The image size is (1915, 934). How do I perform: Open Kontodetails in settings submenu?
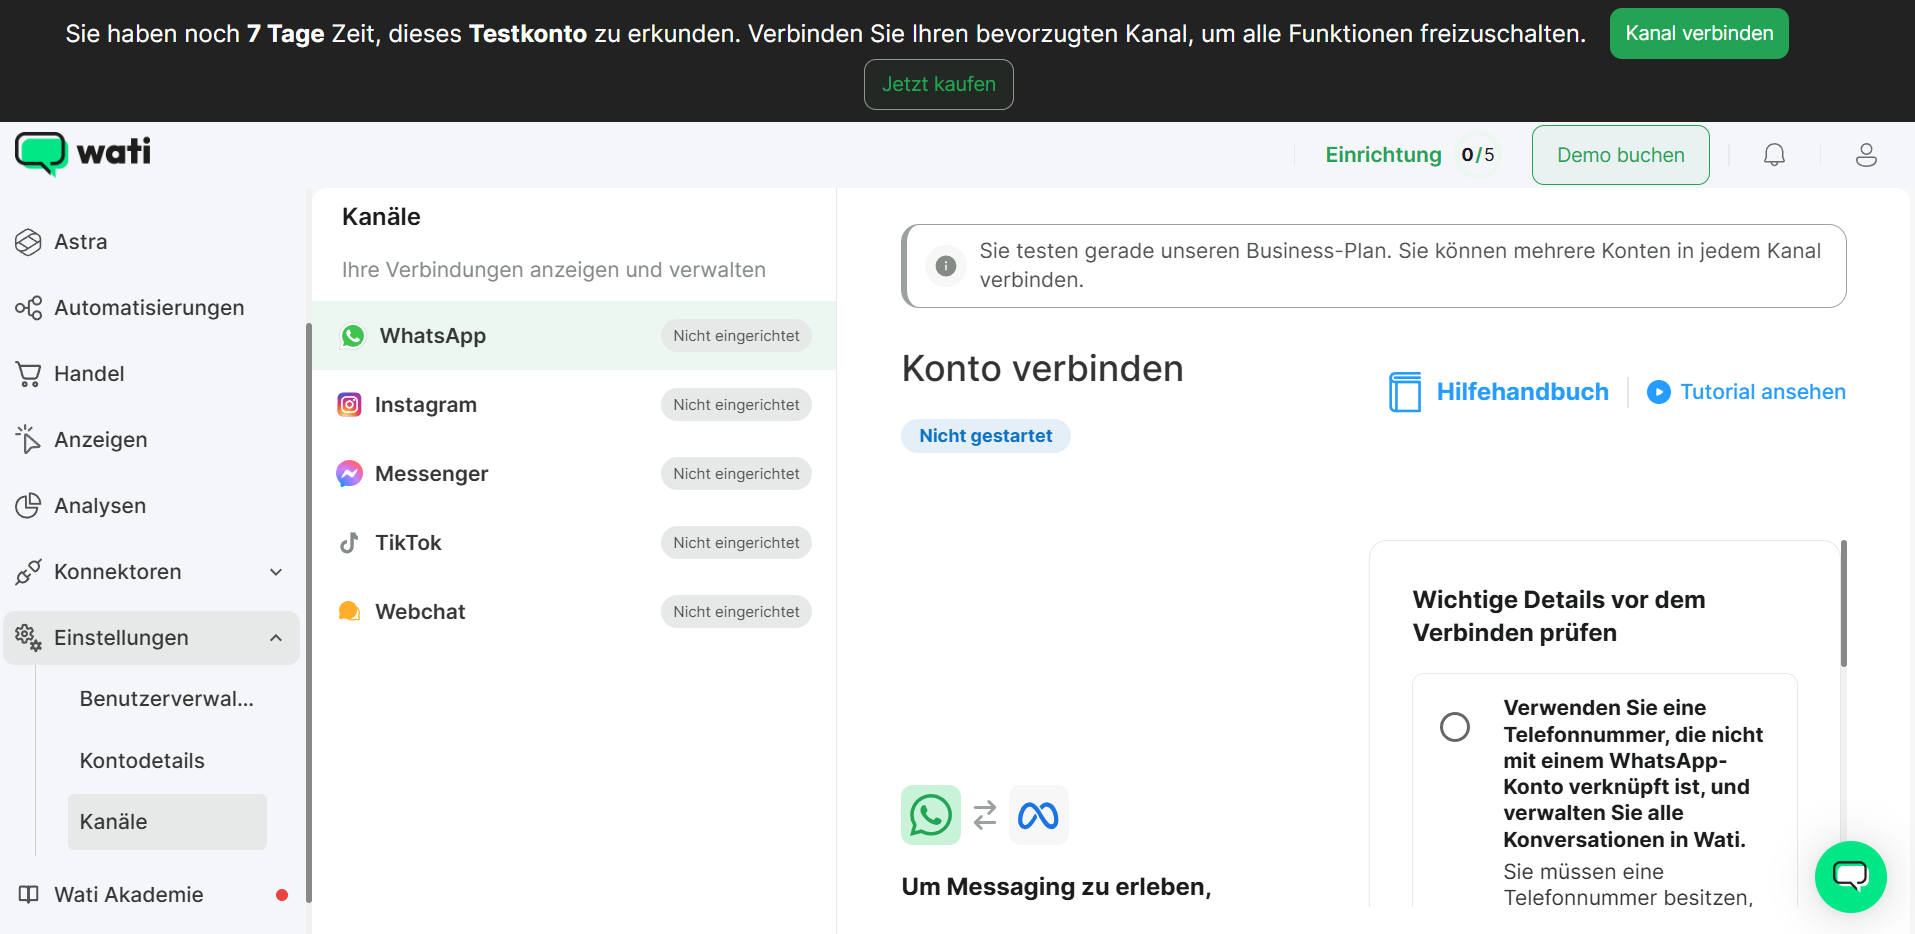pyautogui.click(x=142, y=761)
